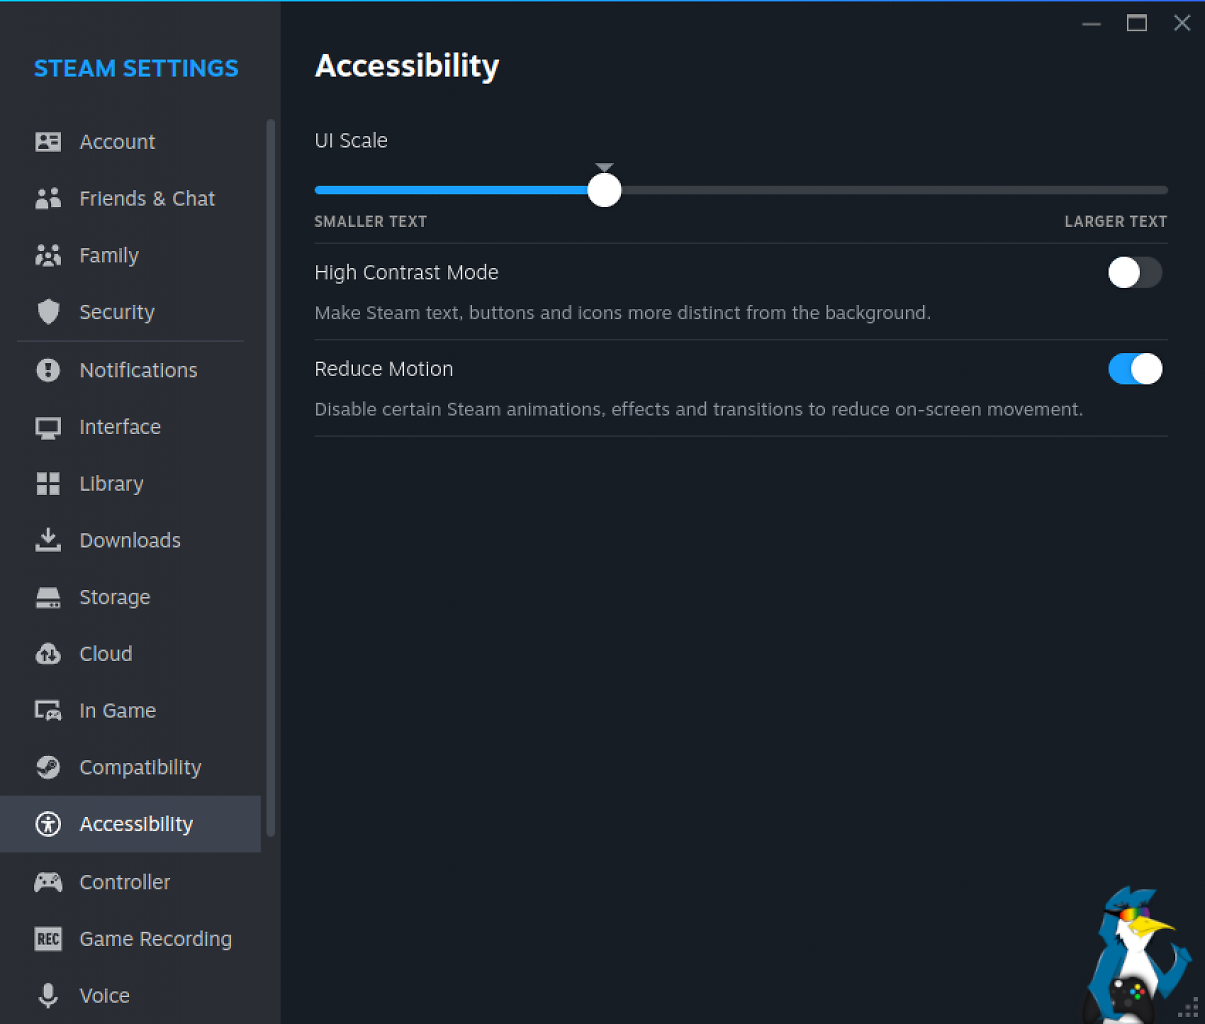Open In Game settings
This screenshot has width=1205, height=1024.
point(130,711)
